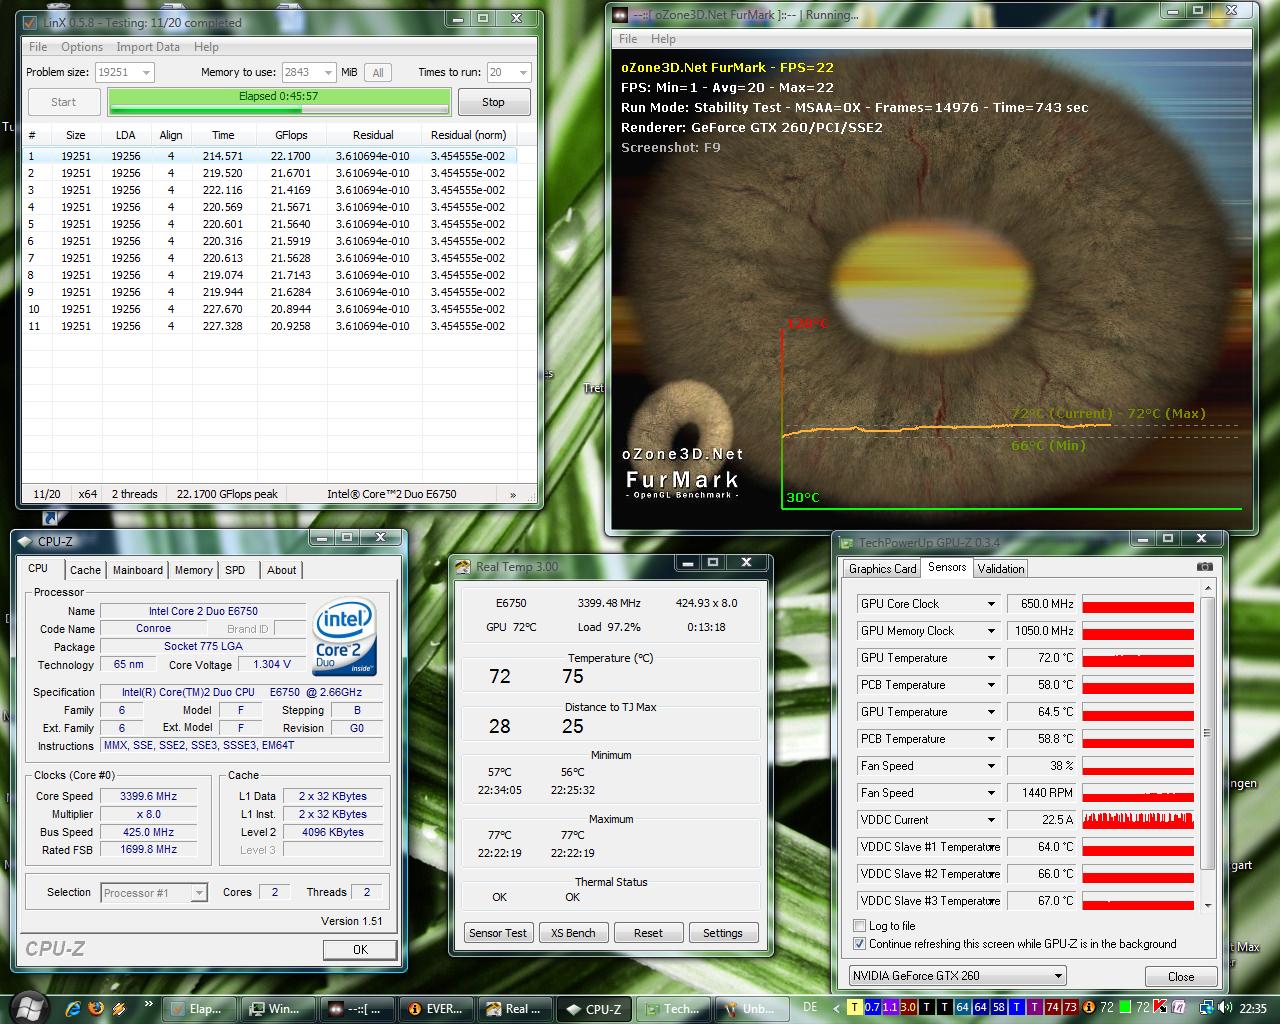Switch to the LinX 'Elap...' taskbar item
This screenshot has height=1024, width=1280.
pyautogui.click(x=200, y=1008)
